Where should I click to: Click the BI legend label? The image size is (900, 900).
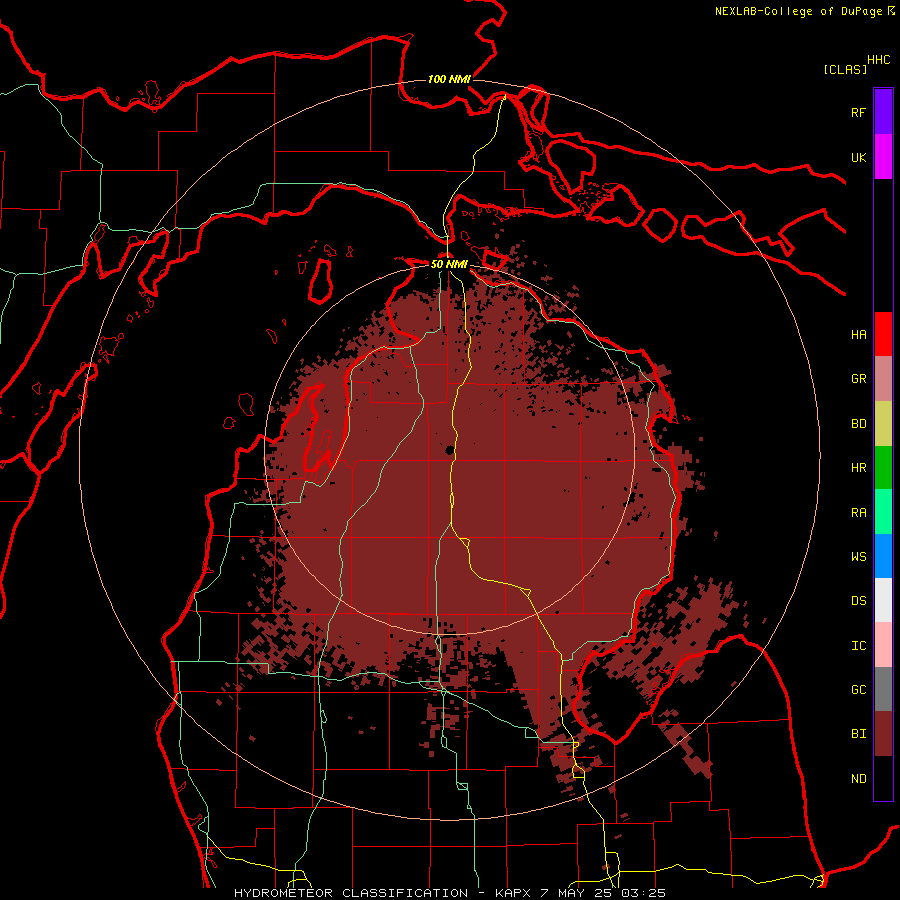click(858, 734)
